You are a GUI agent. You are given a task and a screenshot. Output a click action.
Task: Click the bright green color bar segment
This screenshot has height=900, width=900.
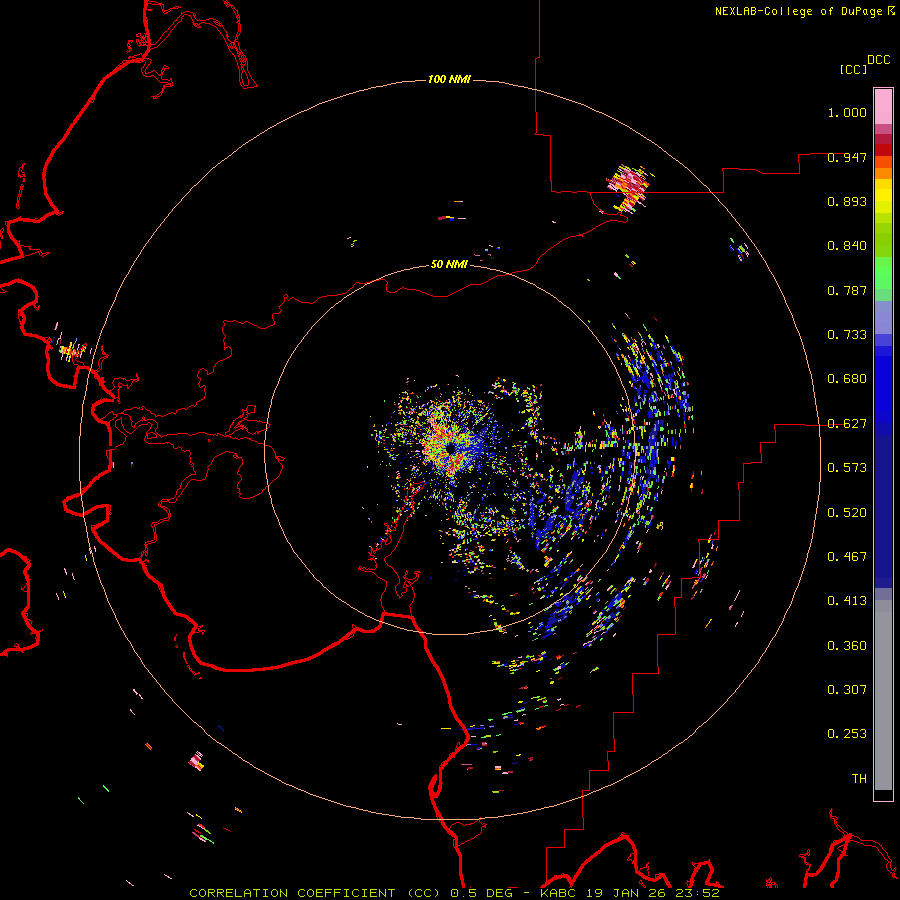coord(883,273)
